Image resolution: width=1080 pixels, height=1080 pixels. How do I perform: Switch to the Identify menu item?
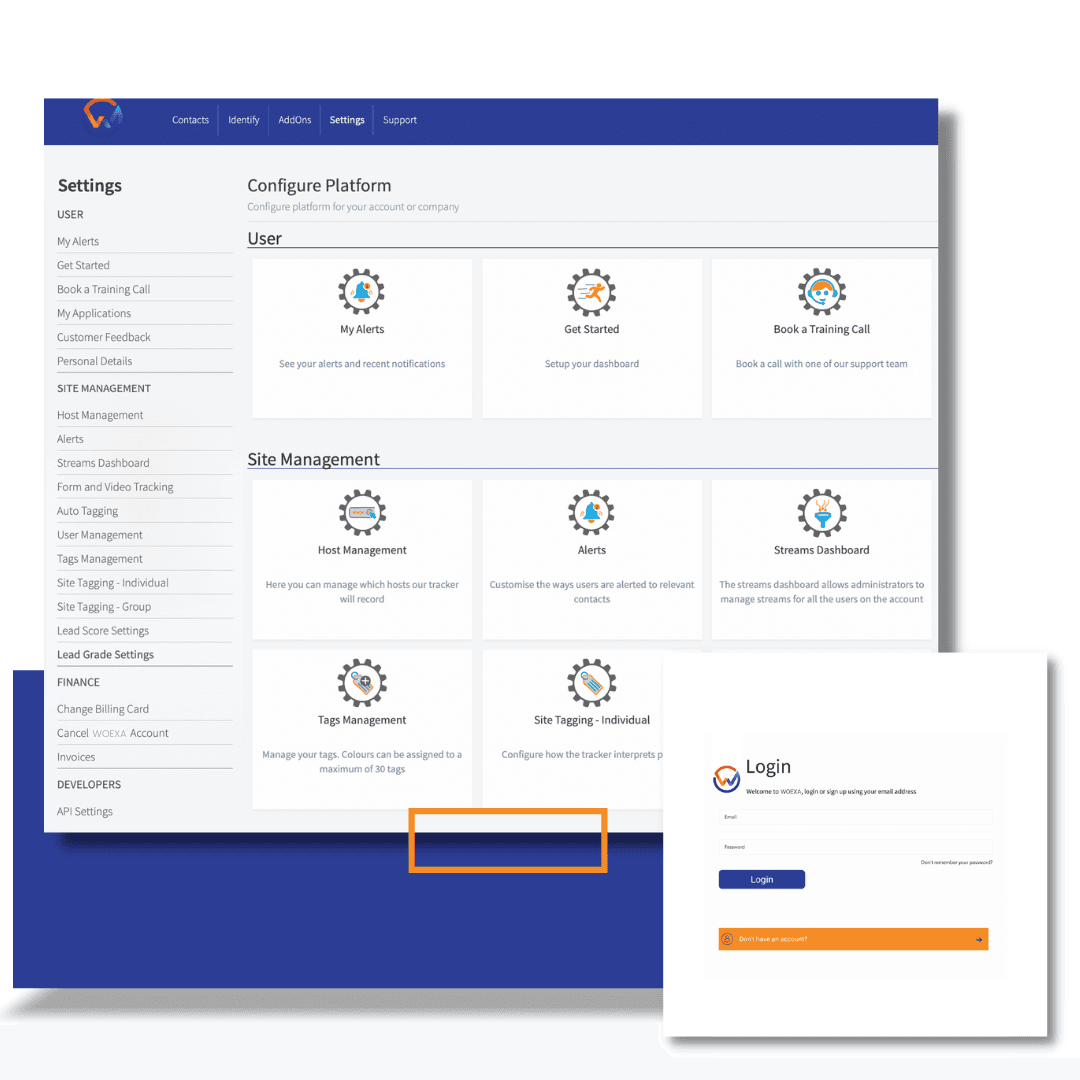[x=244, y=120]
